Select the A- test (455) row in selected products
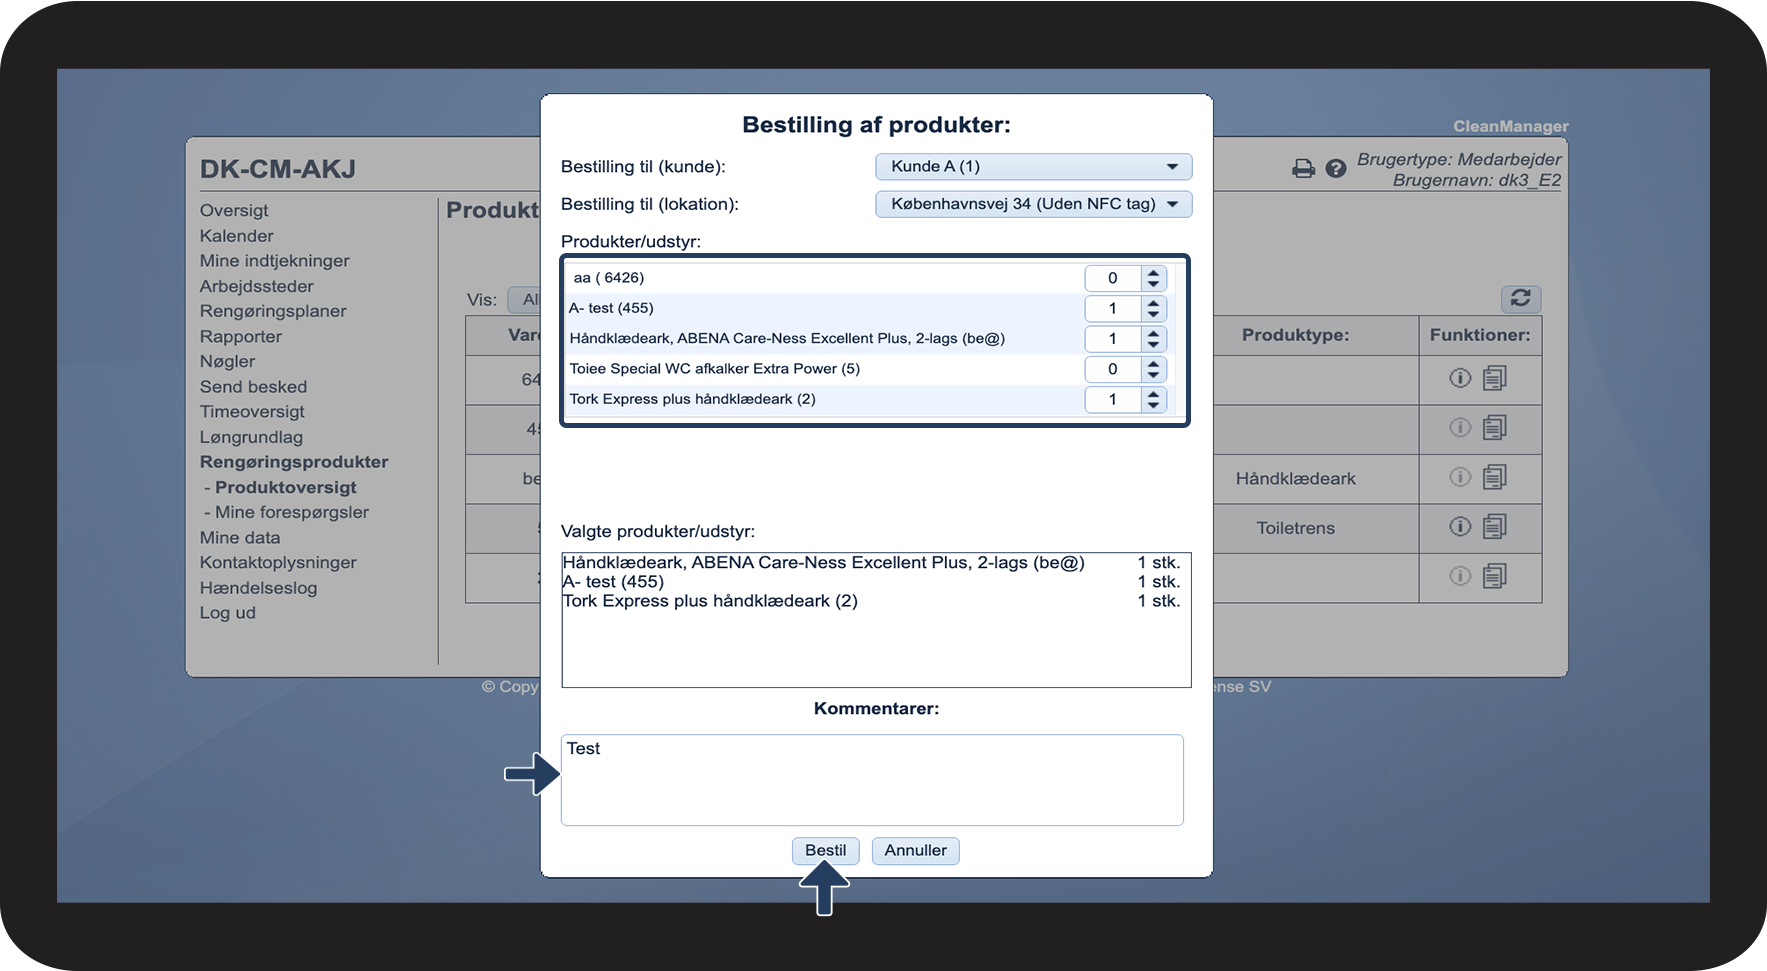Viewport: 1767px width, 971px height. 871,582
